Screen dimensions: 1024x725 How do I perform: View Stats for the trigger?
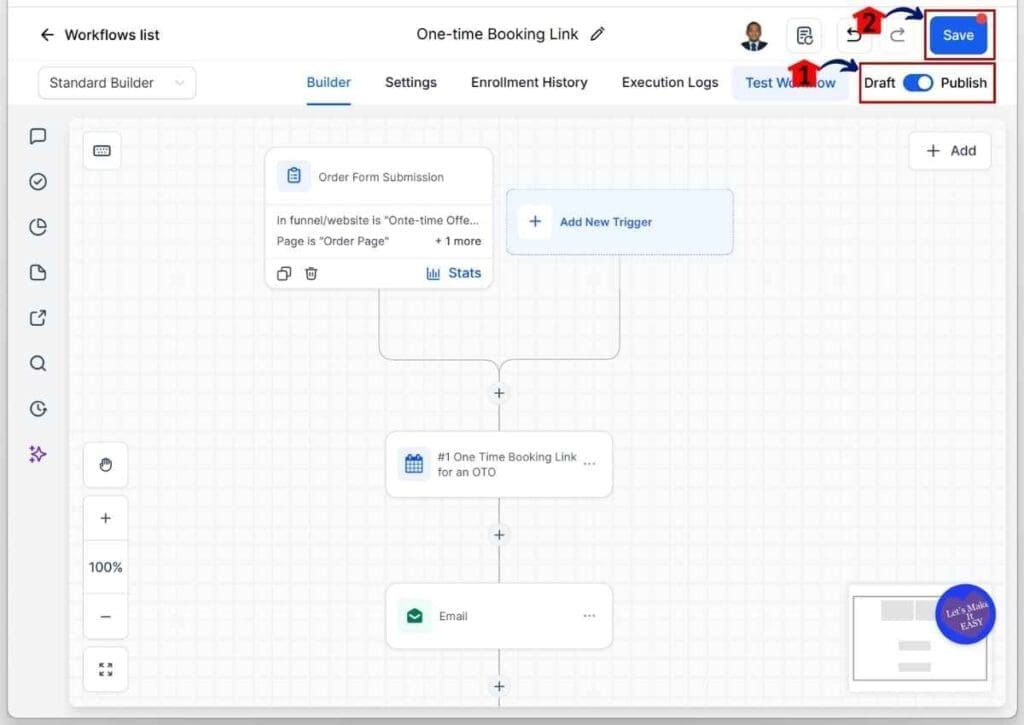[x=454, y=273]
